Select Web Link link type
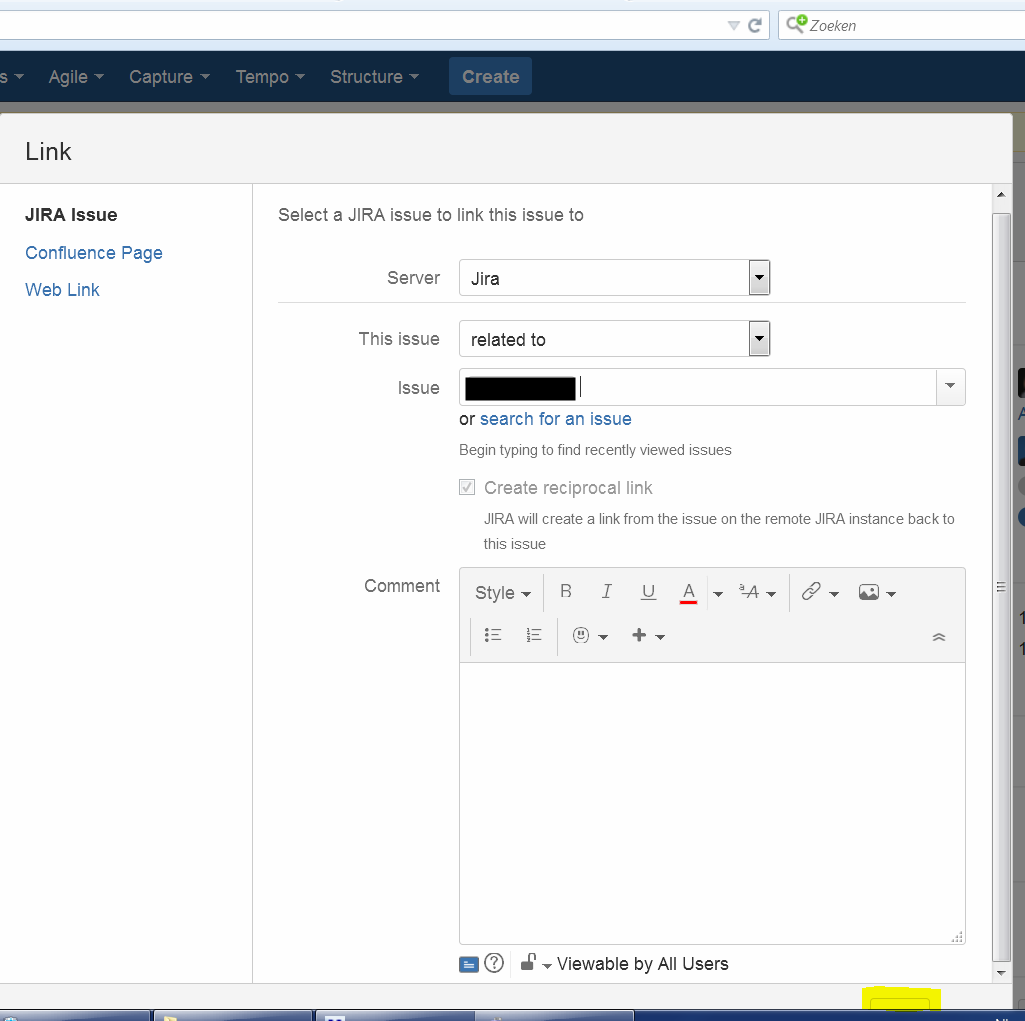The image size is (1025, 1021). click(x=62, y=290)
